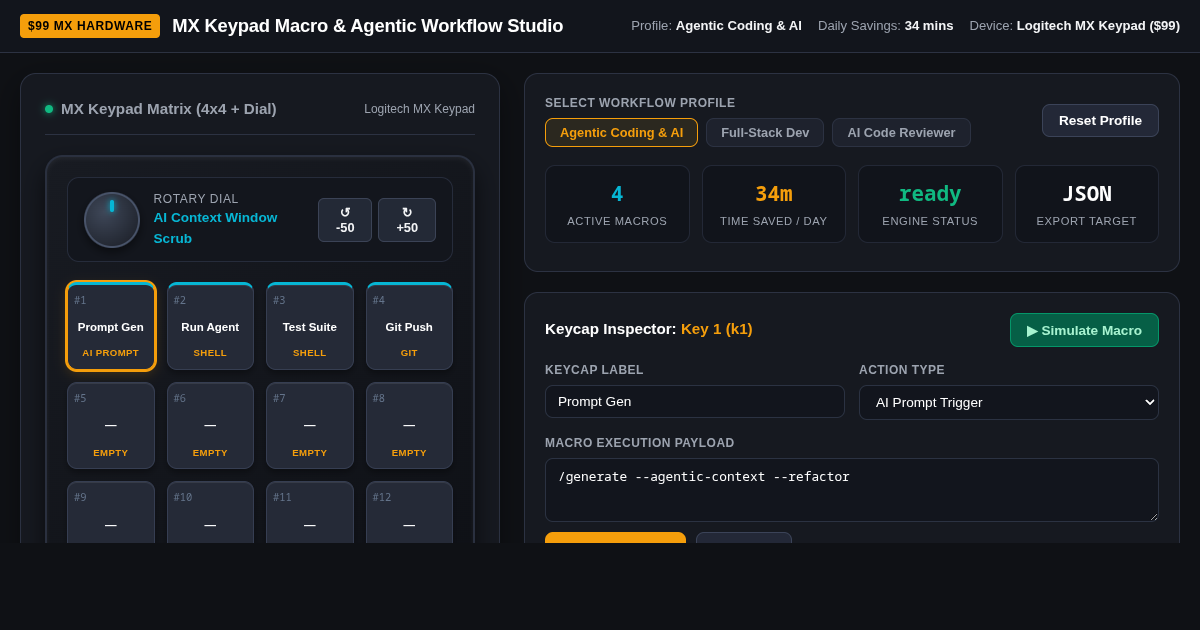Select empty keycap #6
Screen dimensions: 1200x630
tap(210, 426)
